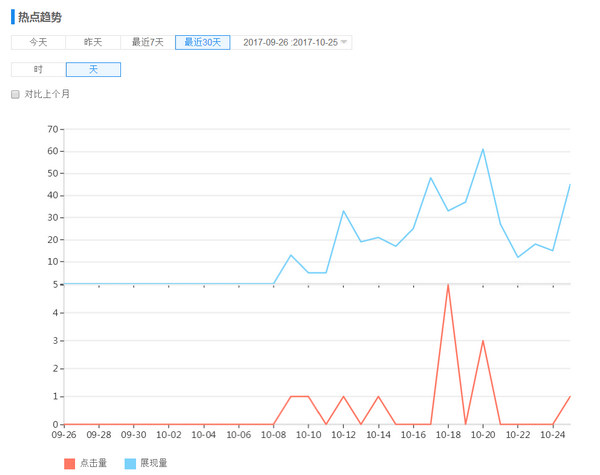Click the red line's peak at 10-18
Screen dimensions: 600x475
pyautogui.click(x=448, y=285)
